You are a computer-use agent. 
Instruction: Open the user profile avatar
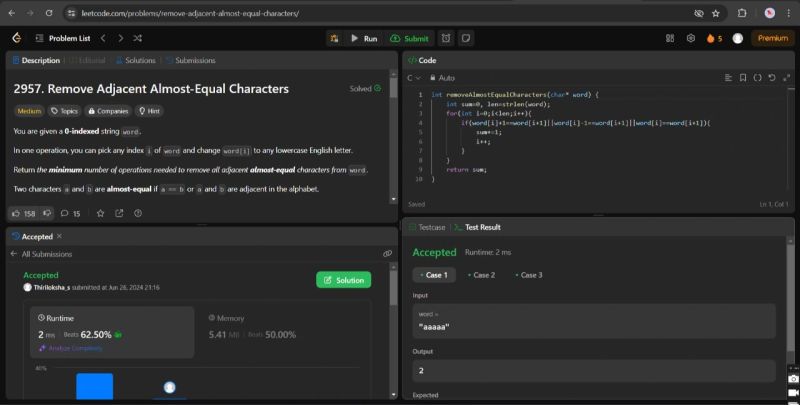737,38
